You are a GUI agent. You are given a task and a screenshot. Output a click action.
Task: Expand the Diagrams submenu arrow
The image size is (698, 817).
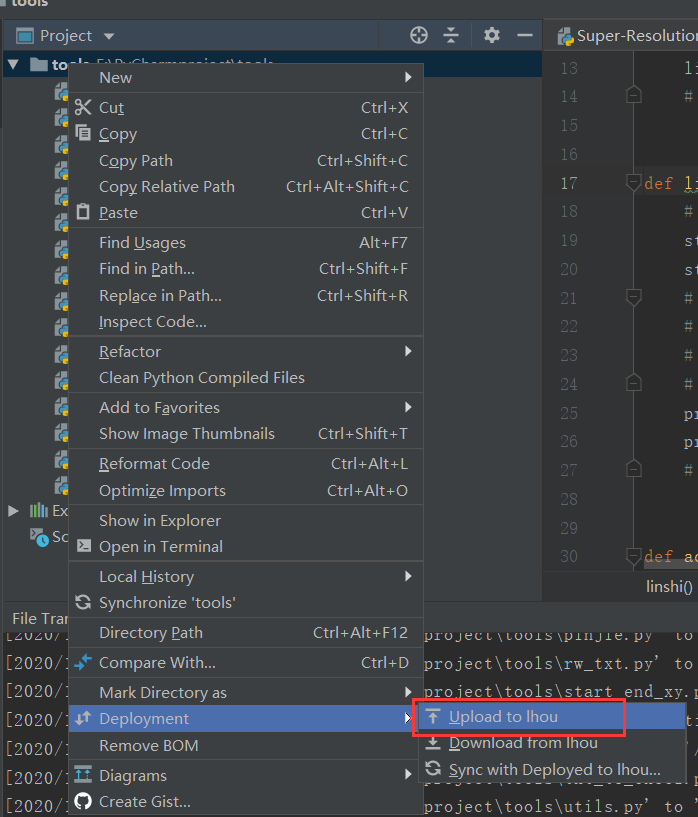pos(408,775)
